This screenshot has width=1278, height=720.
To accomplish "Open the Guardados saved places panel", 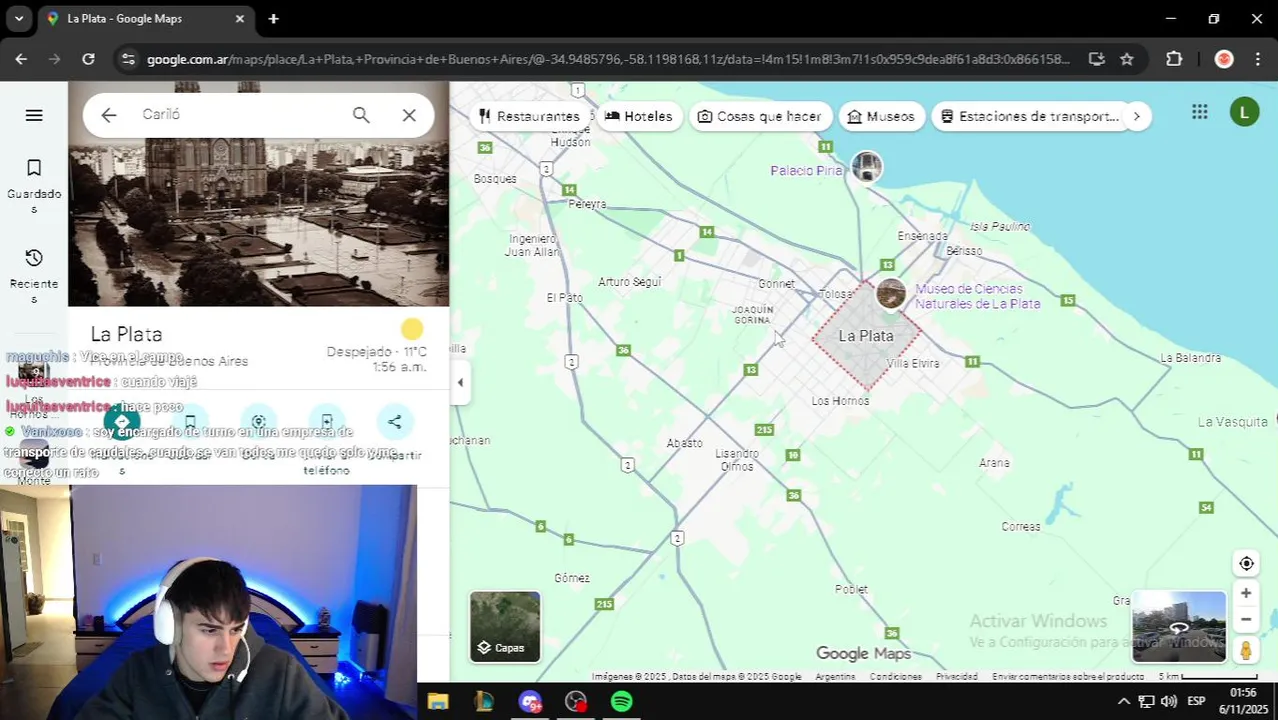I will click(34, 186).
